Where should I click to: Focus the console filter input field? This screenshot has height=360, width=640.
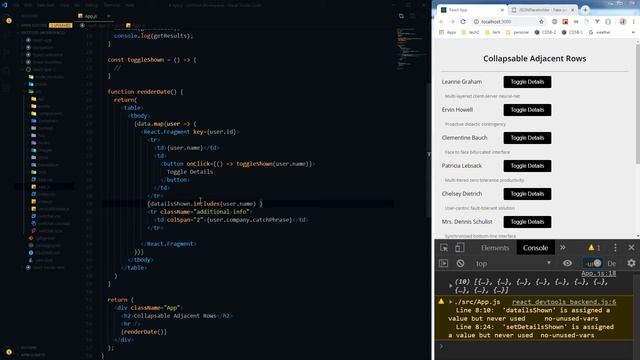592,264
